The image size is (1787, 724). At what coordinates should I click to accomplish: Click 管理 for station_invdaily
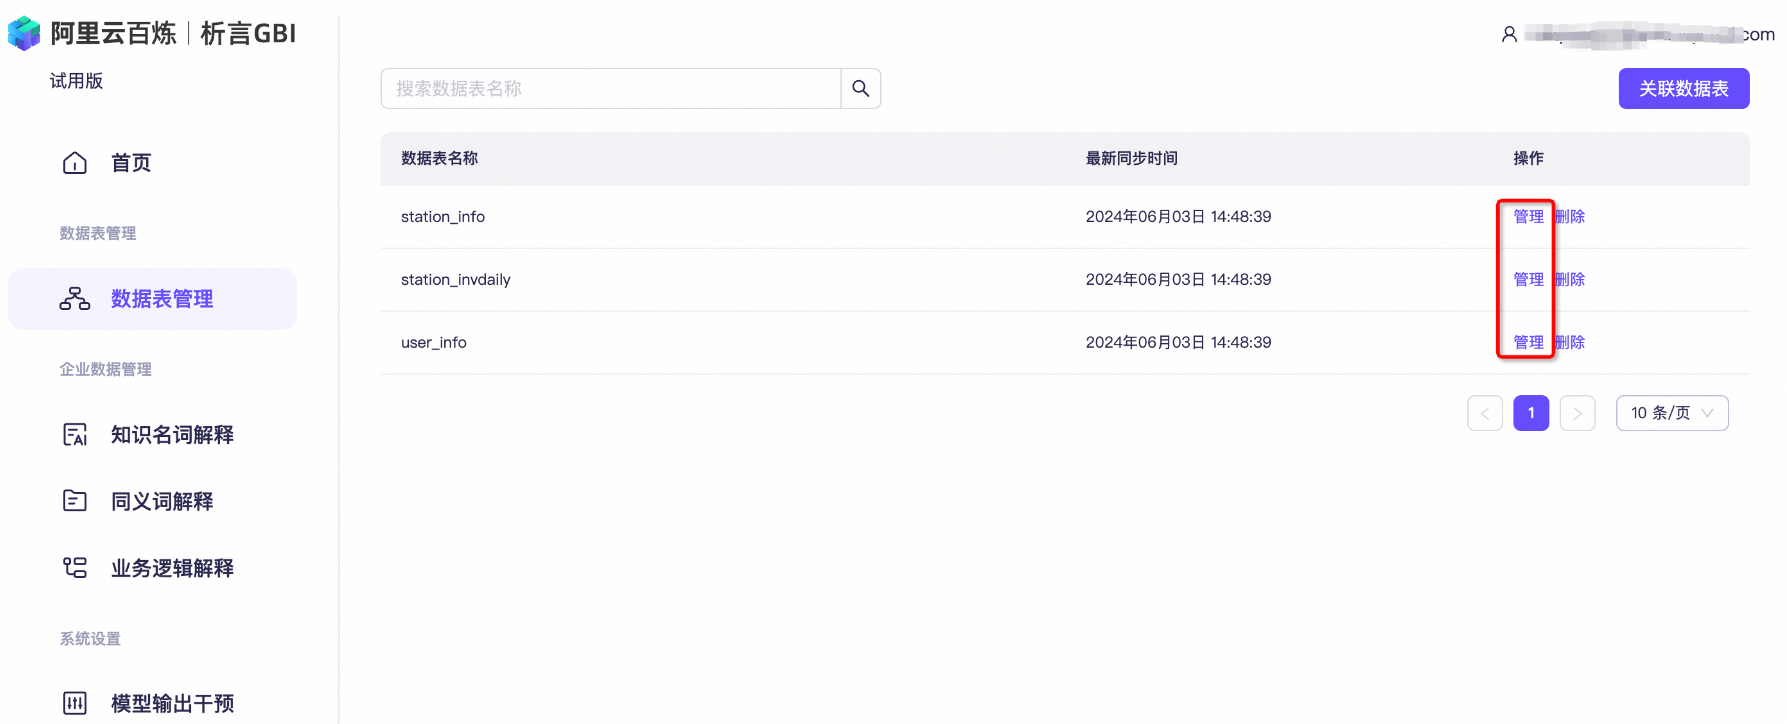click(x=1528, y=280)
